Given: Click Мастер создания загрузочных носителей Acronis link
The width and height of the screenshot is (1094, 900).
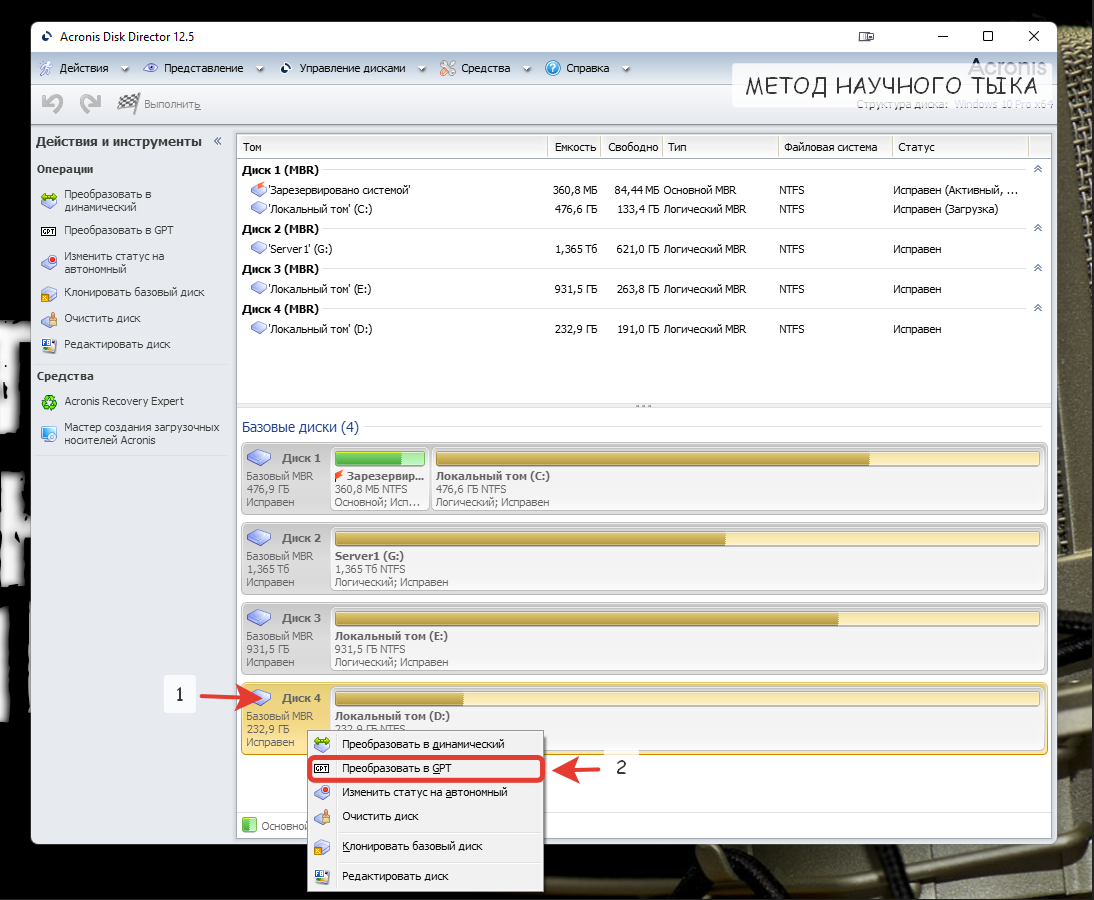Looking at the screenshot, I should 142,433.
